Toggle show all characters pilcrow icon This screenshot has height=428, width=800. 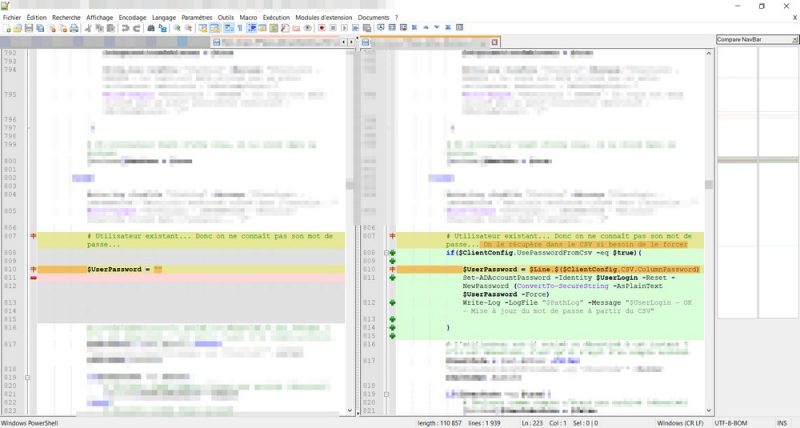(239, 28)
